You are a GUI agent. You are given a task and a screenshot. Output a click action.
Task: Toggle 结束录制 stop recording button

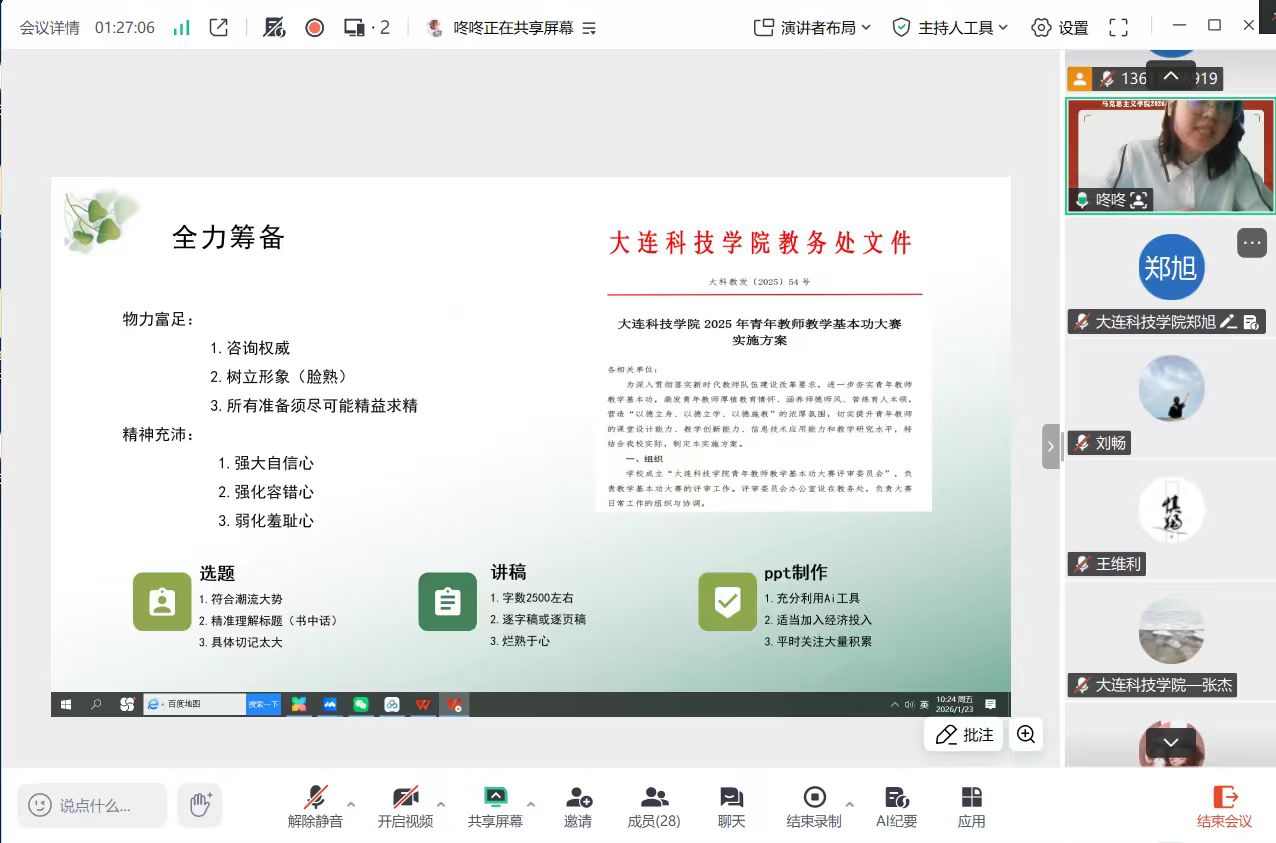click(x=814, y=806)
